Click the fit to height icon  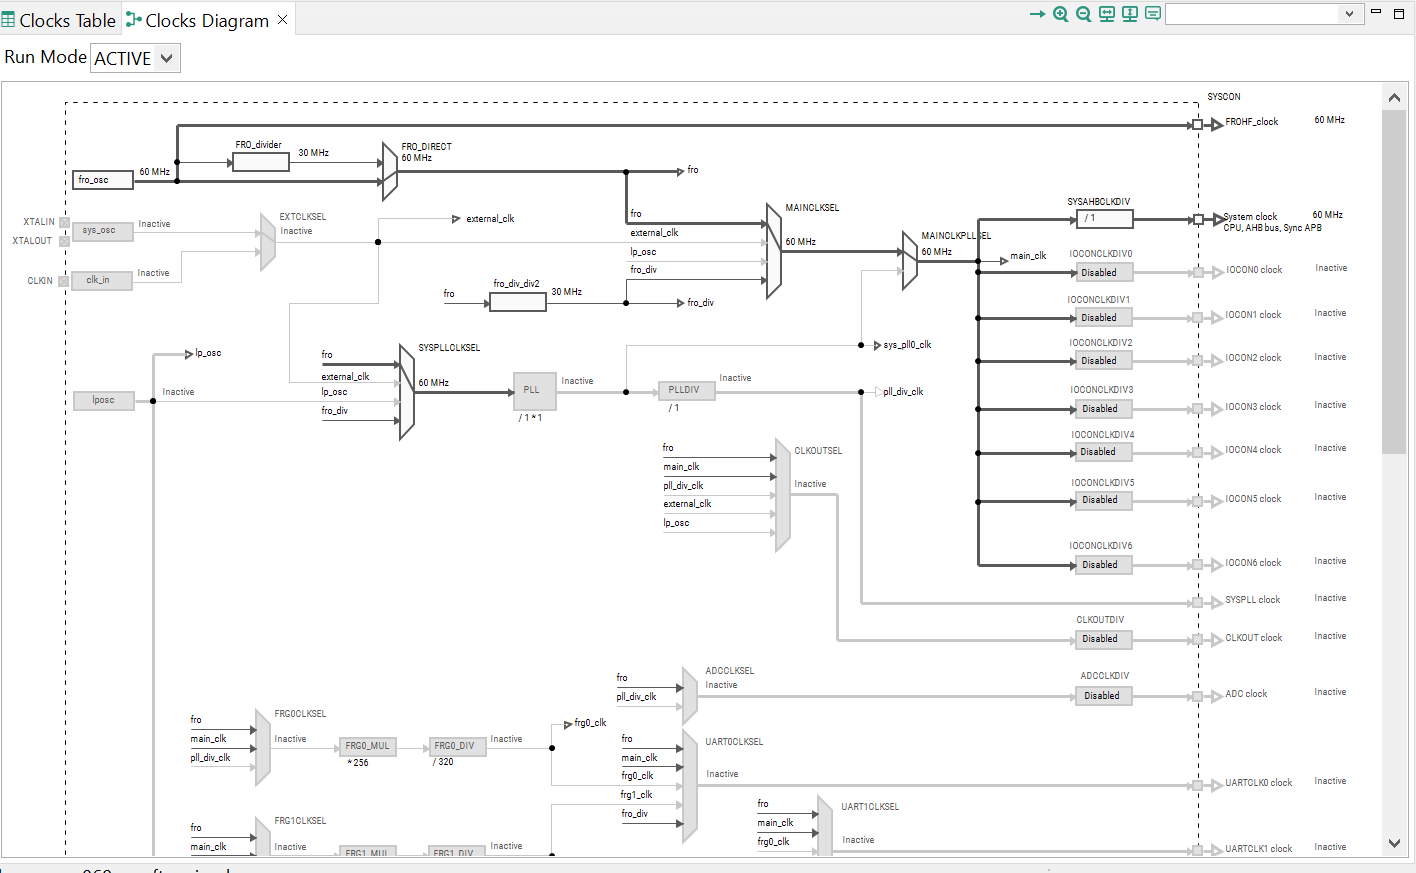click(x=1130, y=14)
